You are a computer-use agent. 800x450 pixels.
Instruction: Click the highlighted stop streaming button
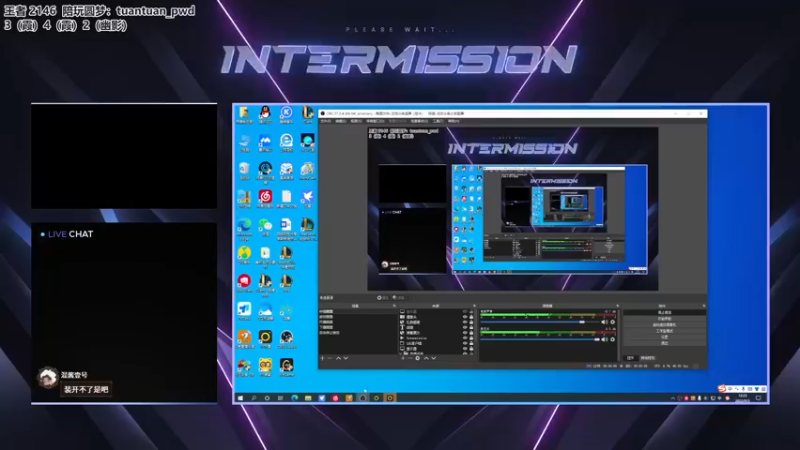pyautogui.click(x=665, y=312)
